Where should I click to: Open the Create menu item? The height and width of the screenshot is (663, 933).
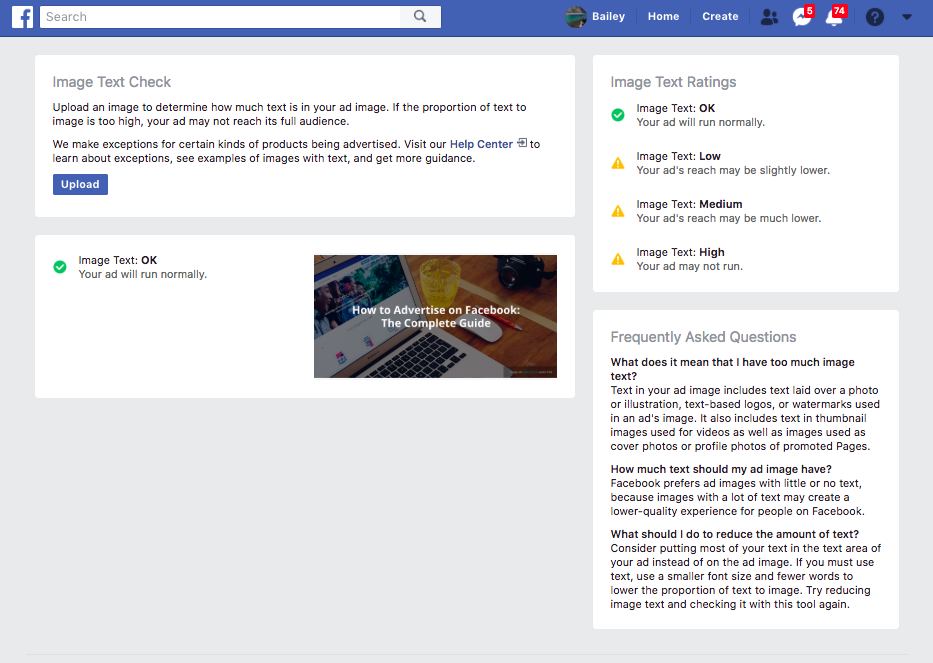click(720, 16)
